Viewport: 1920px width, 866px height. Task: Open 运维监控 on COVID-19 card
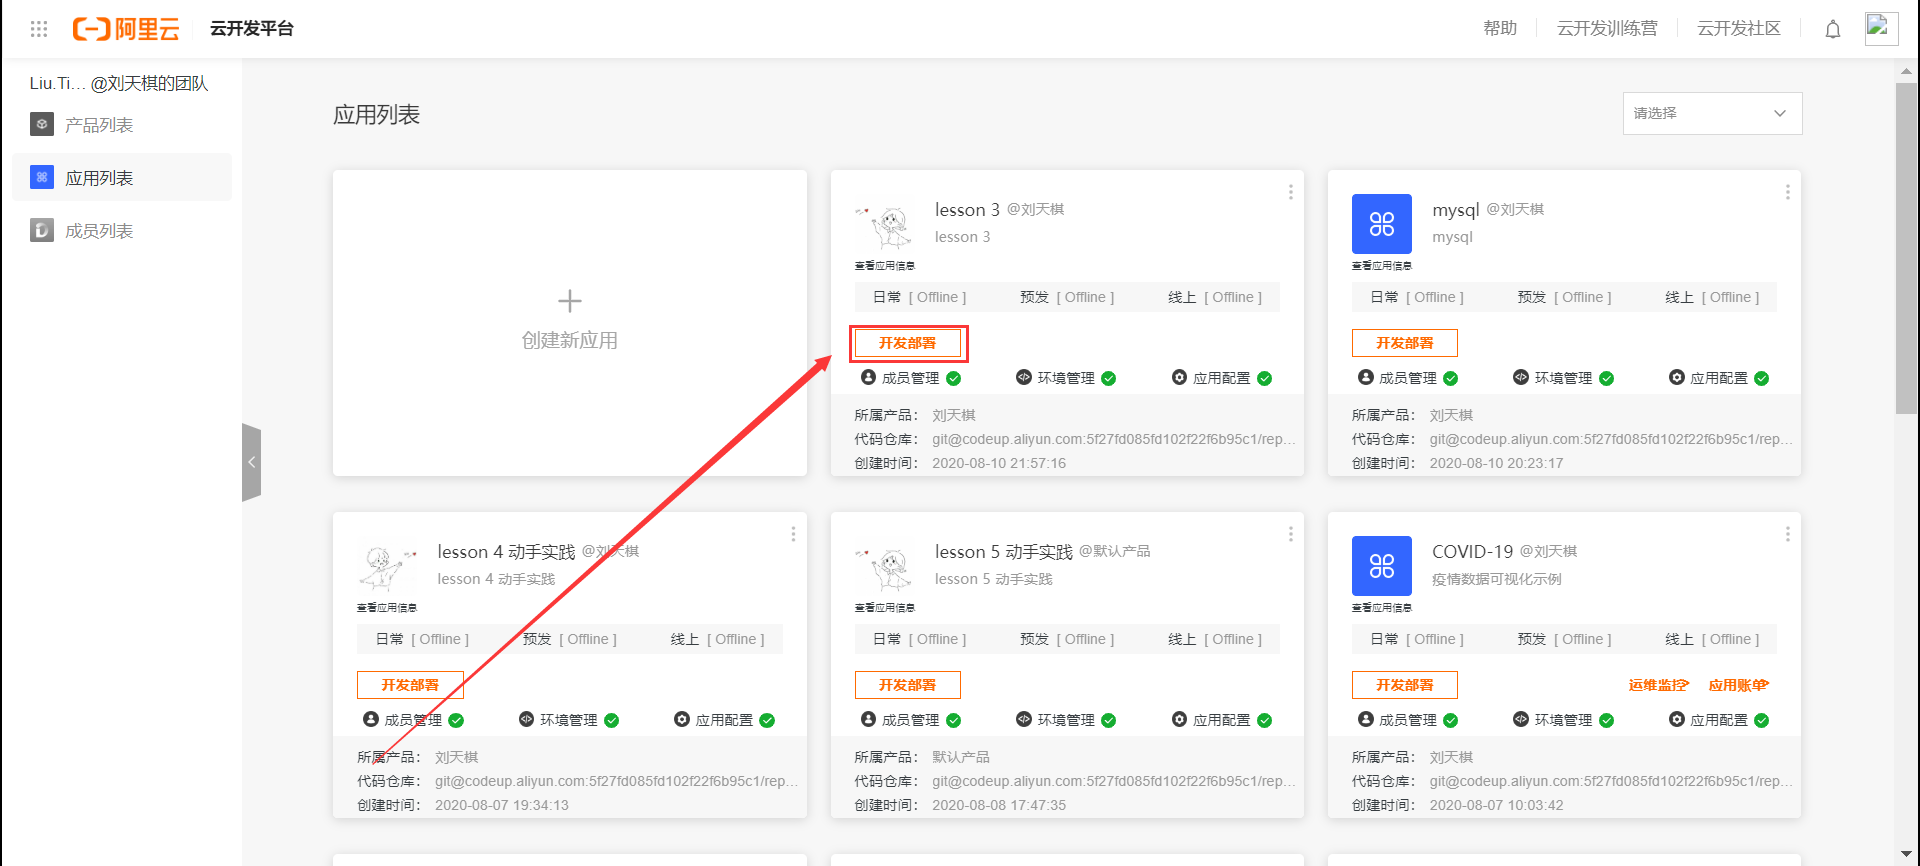(1658, 685)
